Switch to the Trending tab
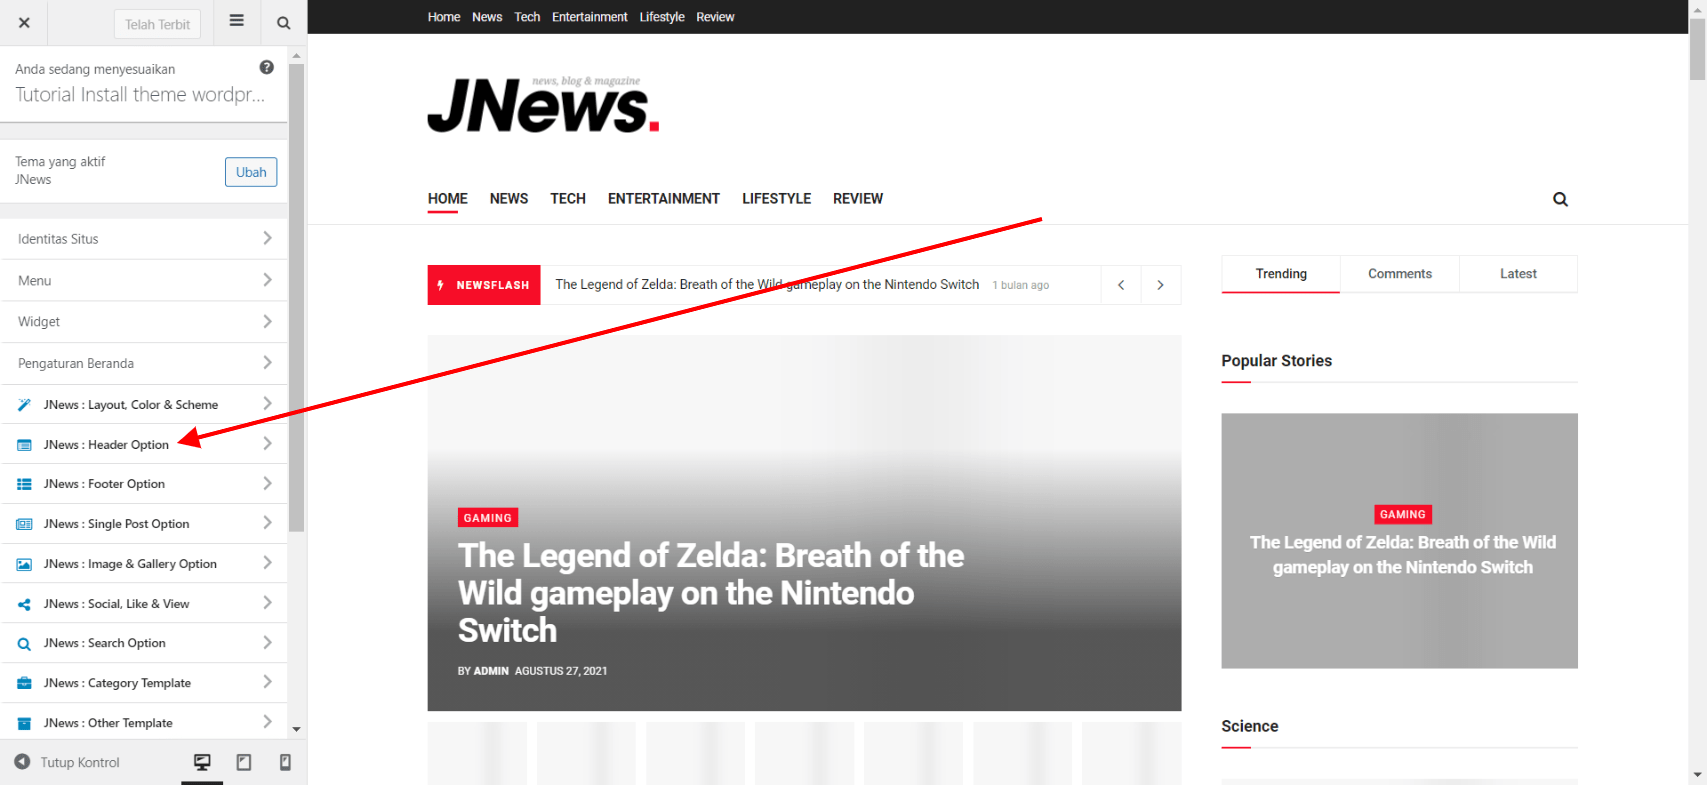 coord(1281,274)
